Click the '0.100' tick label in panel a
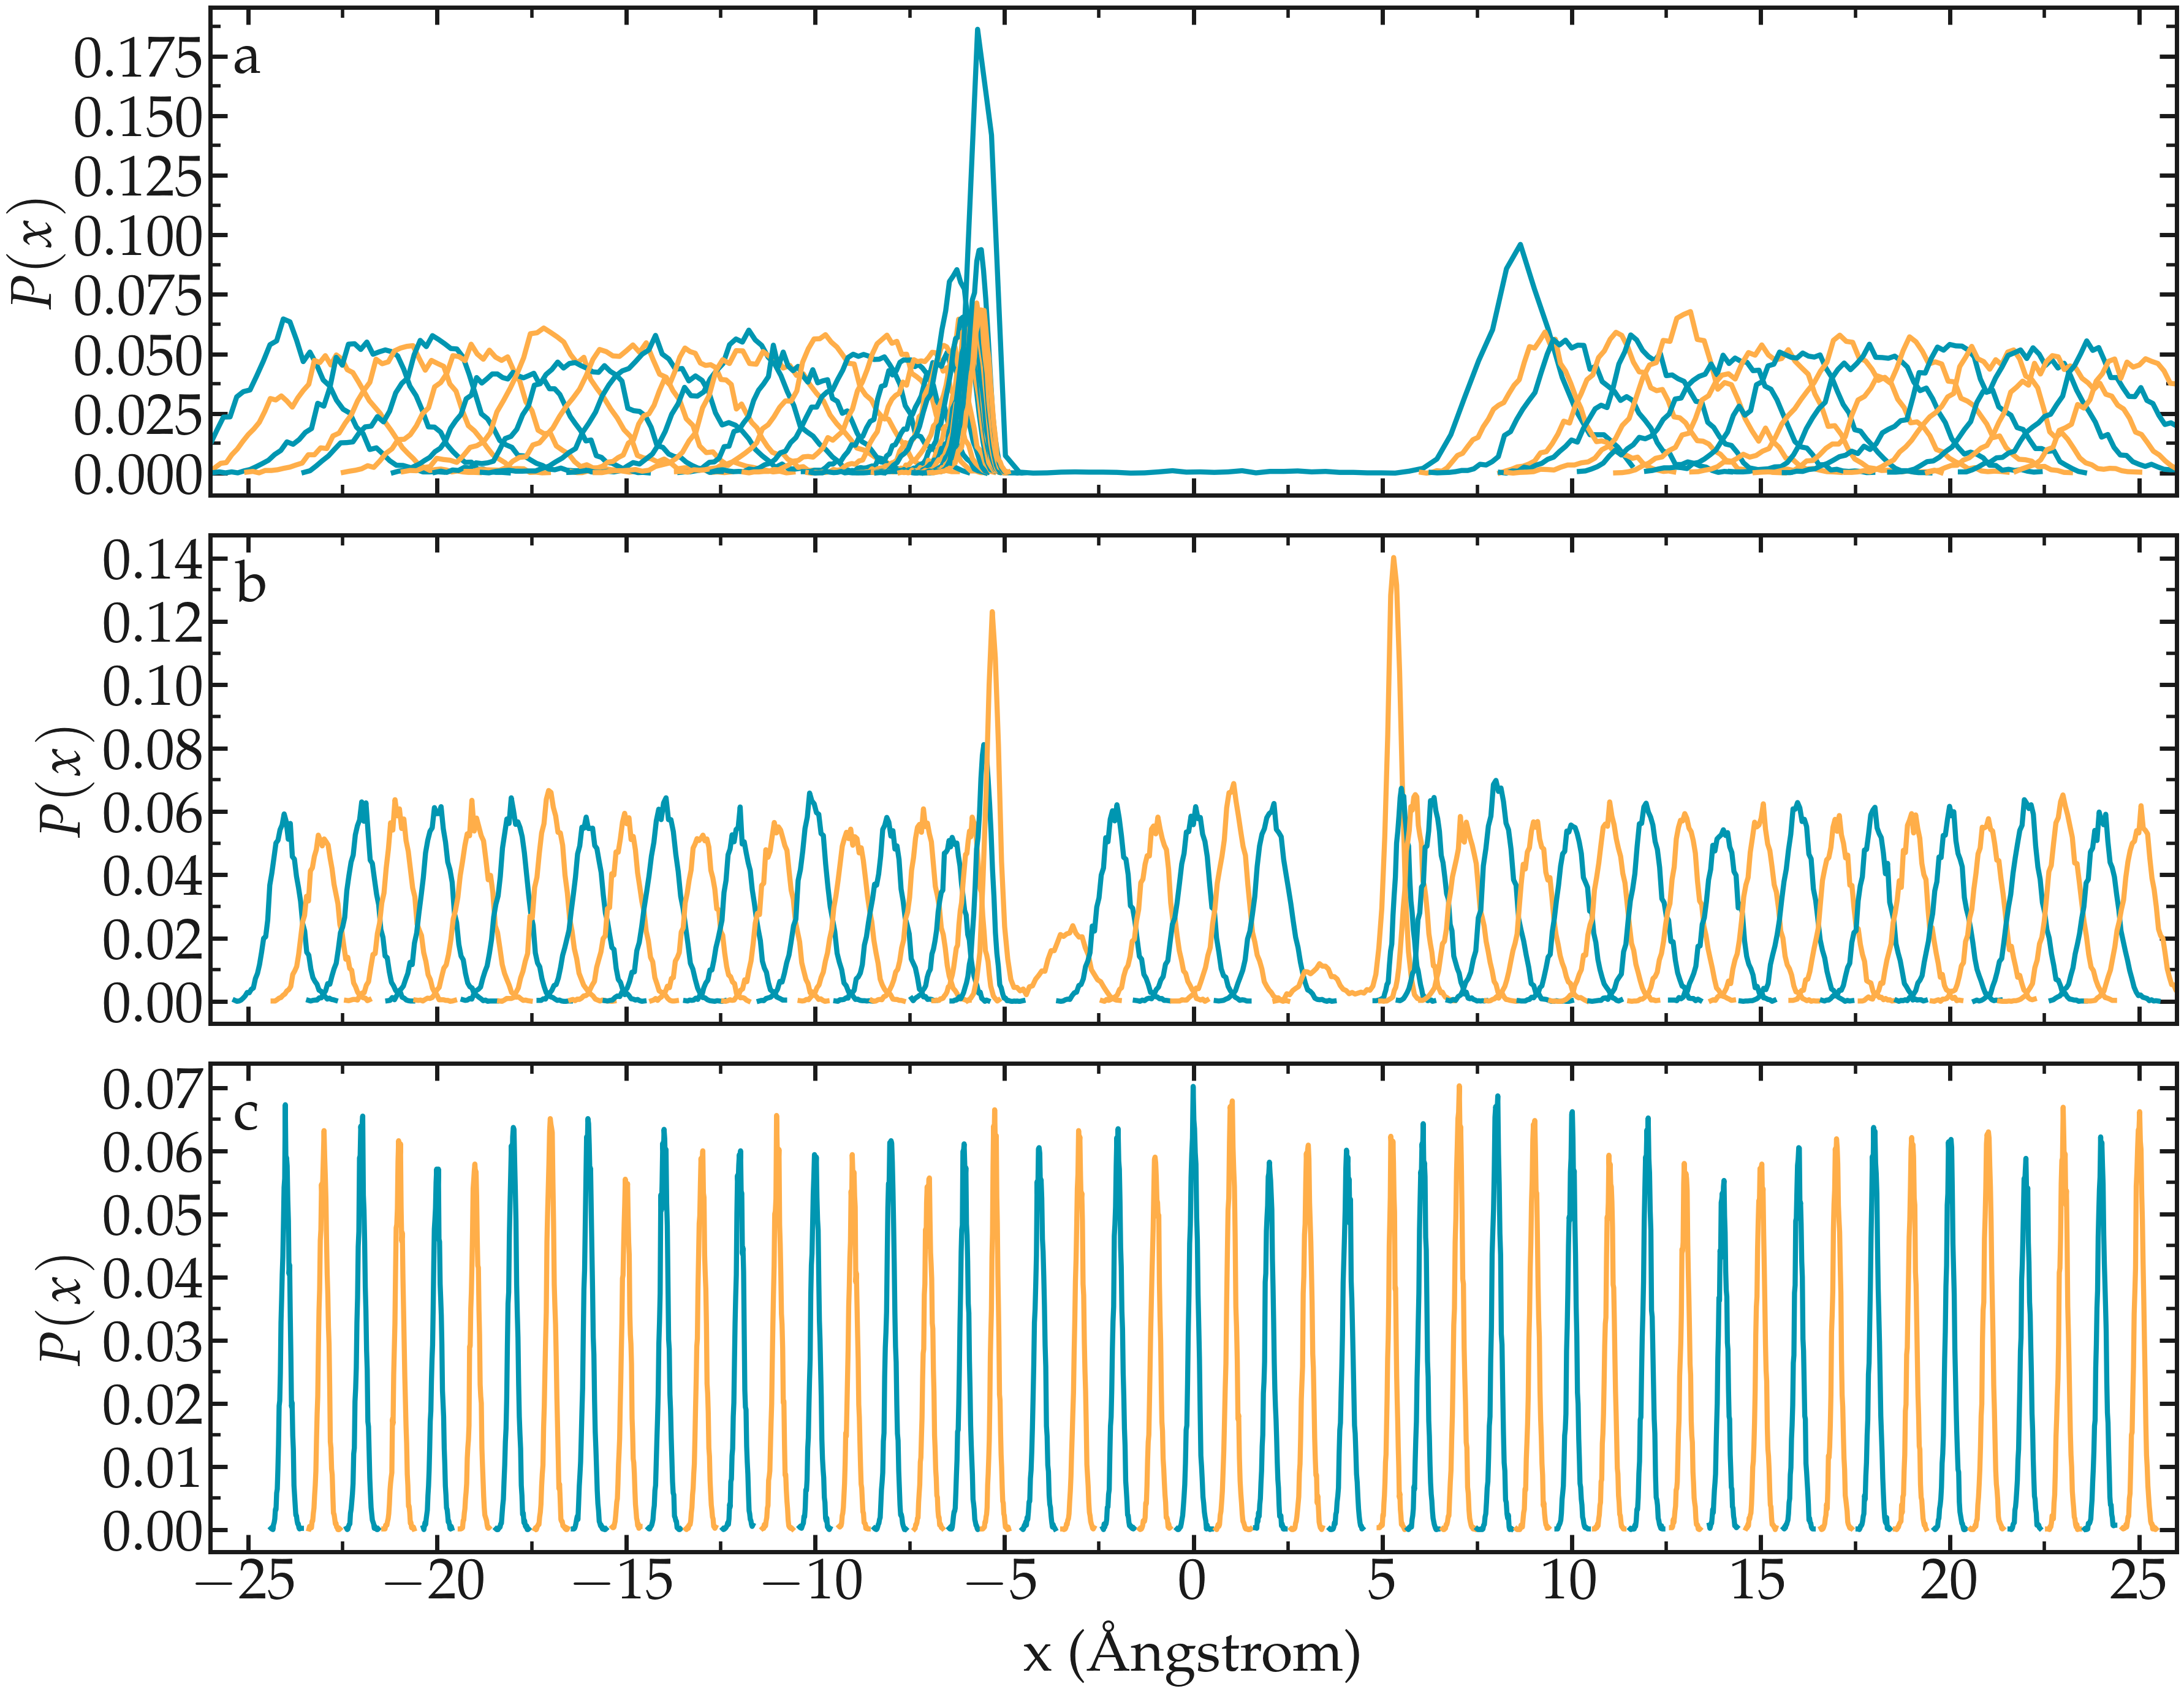Screen dimensions: 2184x1694 (x=138, y=237)
